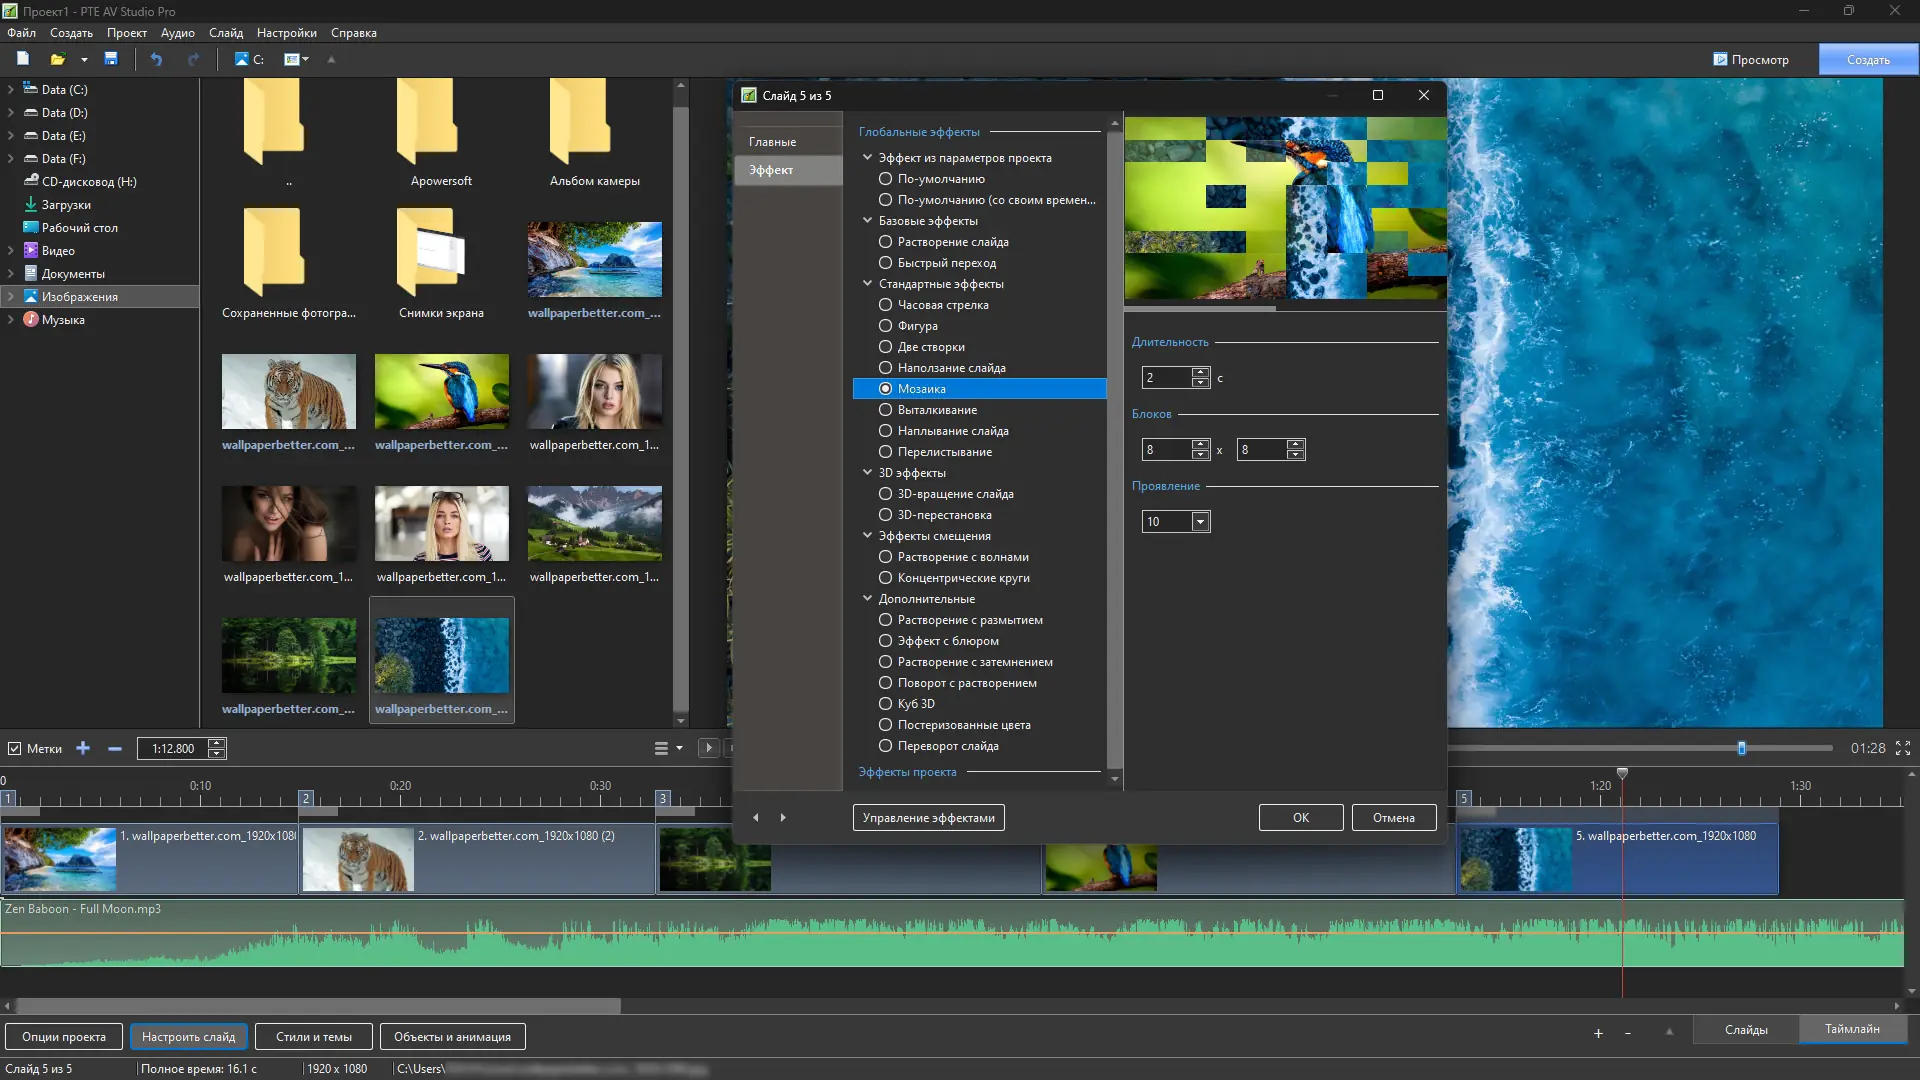Add a timeline marker with plus icon
Screen dimensions: 1920x1080
pos(83,748)
